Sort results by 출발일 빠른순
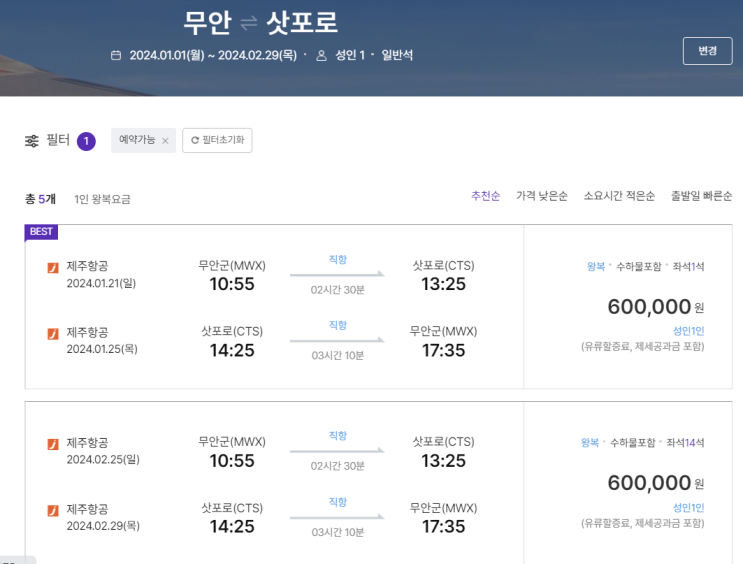 tap(701, 196)
